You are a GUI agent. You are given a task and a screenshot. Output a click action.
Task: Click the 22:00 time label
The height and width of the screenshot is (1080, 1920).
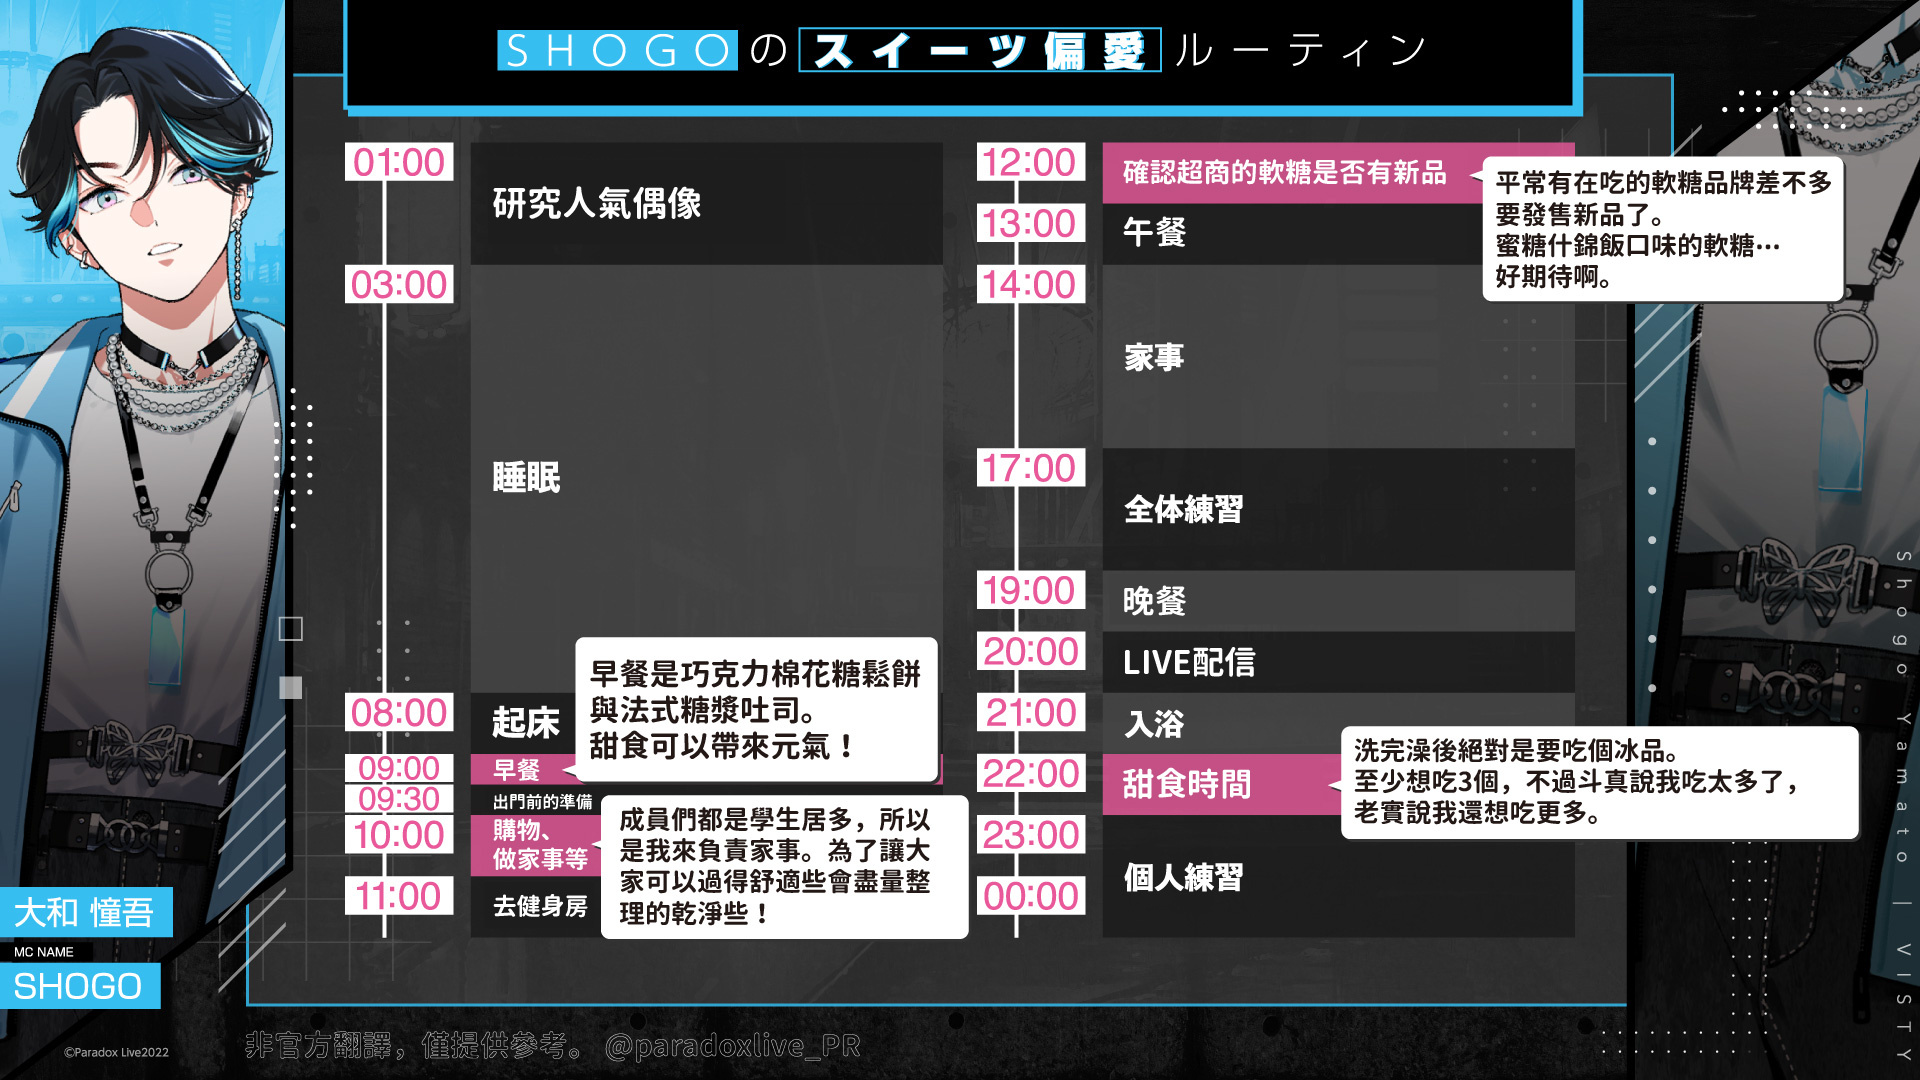1031,774
